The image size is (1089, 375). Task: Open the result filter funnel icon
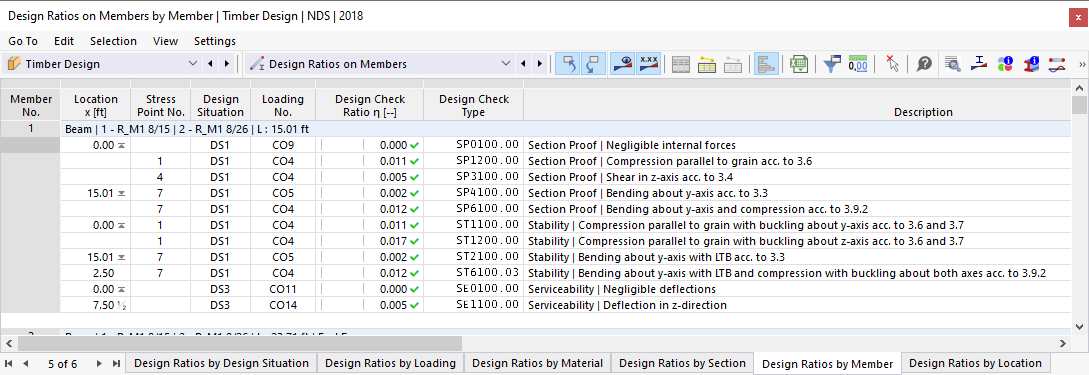[831, 64]
